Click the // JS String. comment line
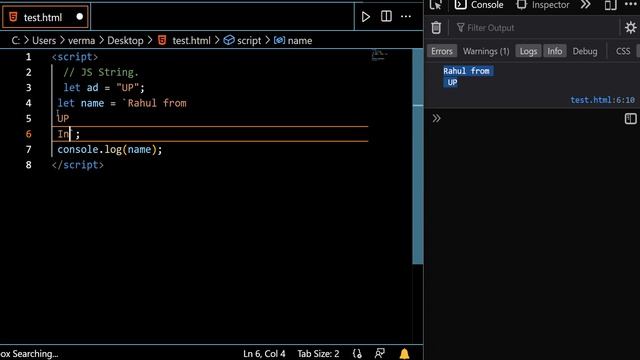 coord(101,72)
